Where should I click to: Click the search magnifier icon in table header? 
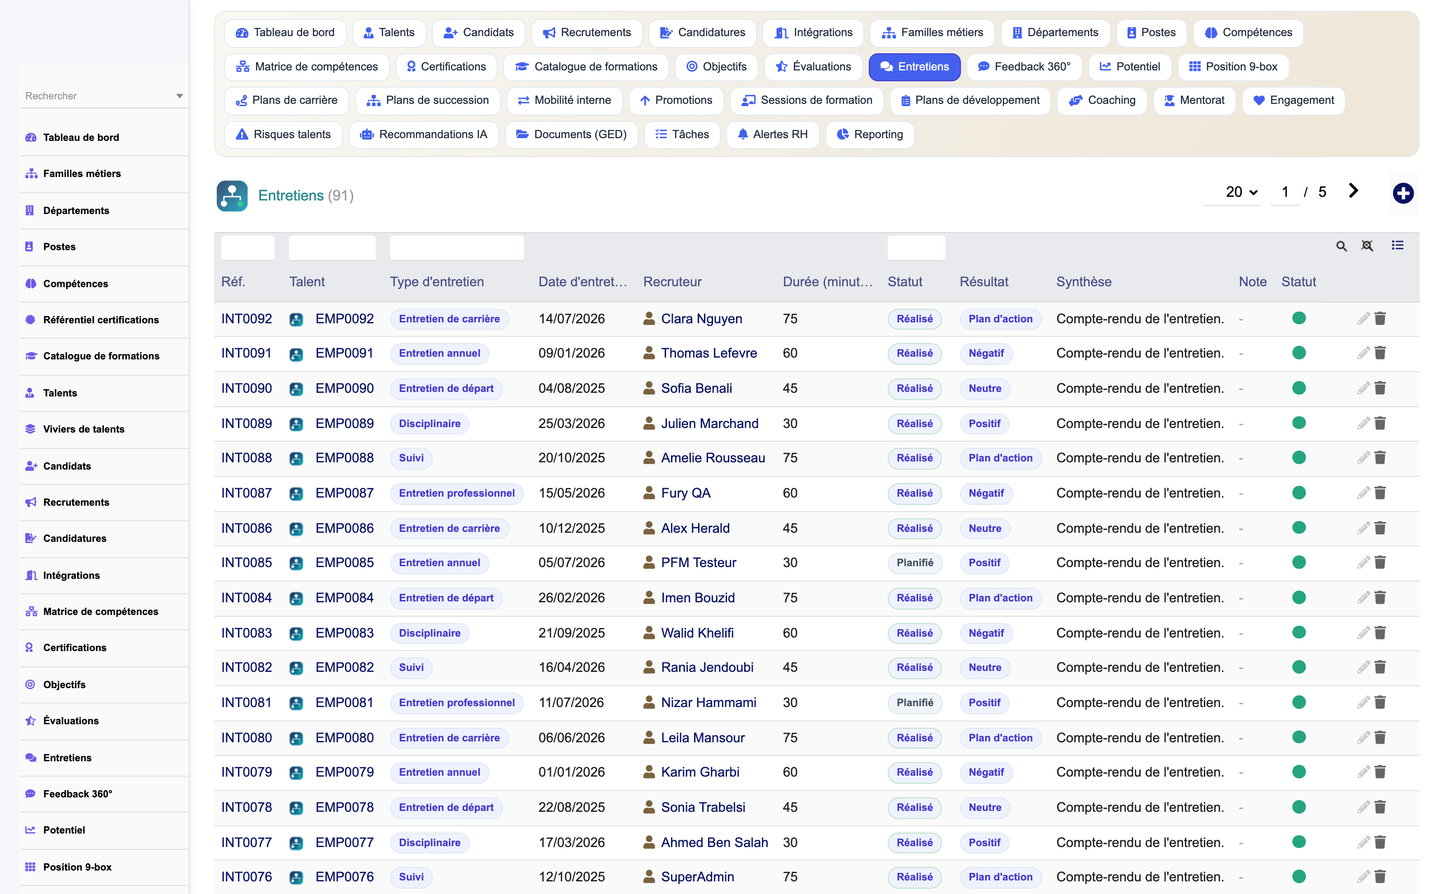pos(1341,246)
